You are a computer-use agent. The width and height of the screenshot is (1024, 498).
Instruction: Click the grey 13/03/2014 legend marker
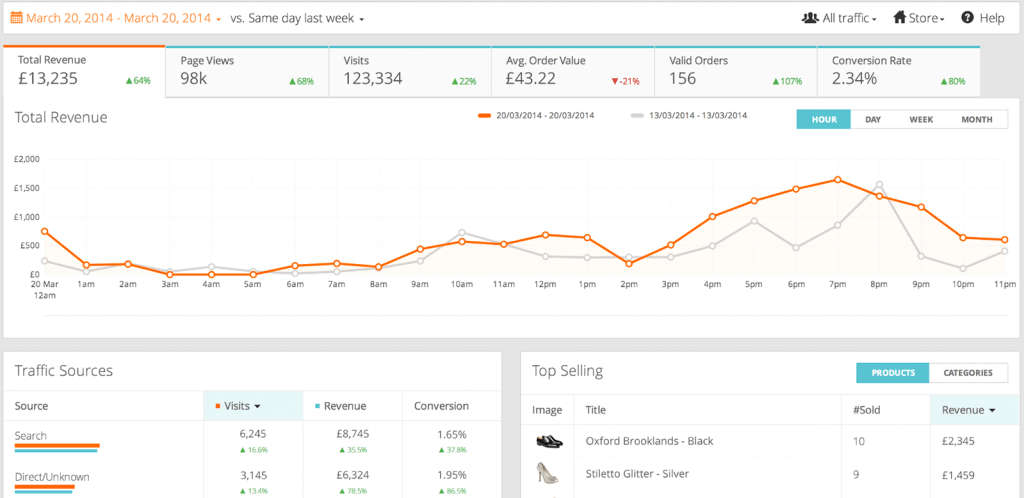click(x=637, y=116)
